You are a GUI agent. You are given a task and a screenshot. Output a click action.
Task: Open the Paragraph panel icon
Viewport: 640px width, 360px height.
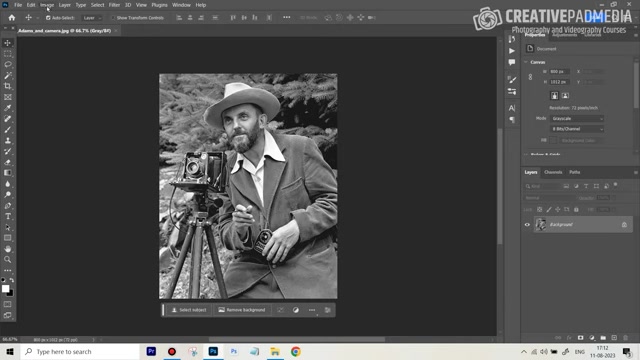click(x=512, y=120)
